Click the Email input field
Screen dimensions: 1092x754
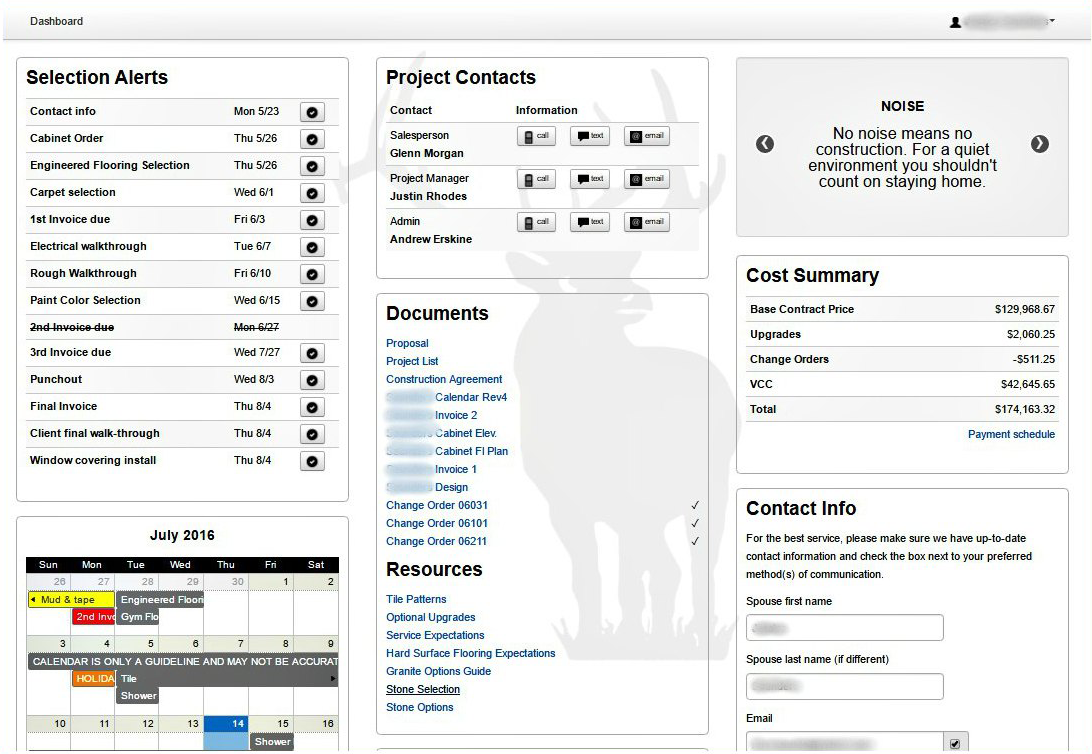pyautogui.click(x=845, y=741)
